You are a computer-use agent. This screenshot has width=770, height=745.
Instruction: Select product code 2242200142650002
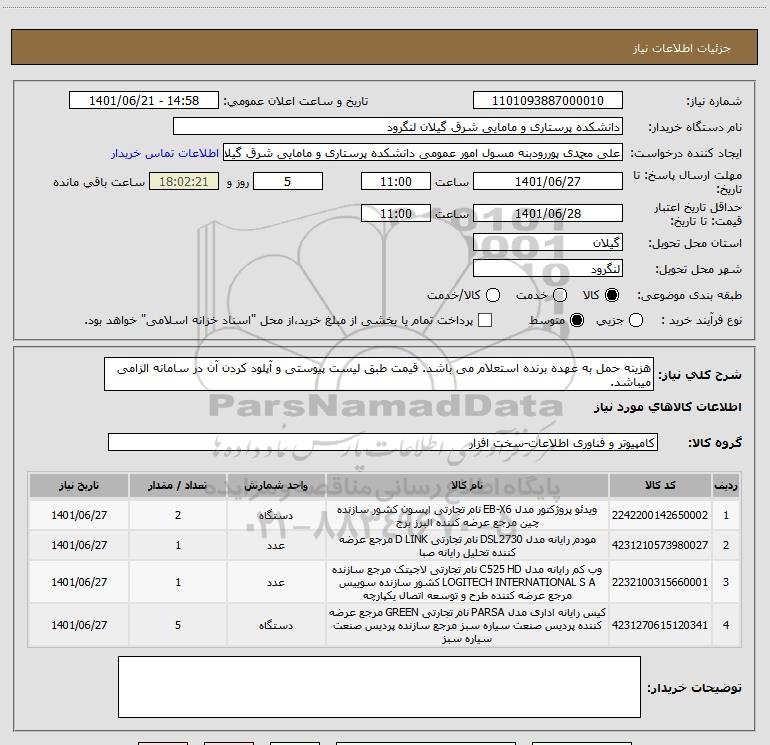tap(660, 515)
